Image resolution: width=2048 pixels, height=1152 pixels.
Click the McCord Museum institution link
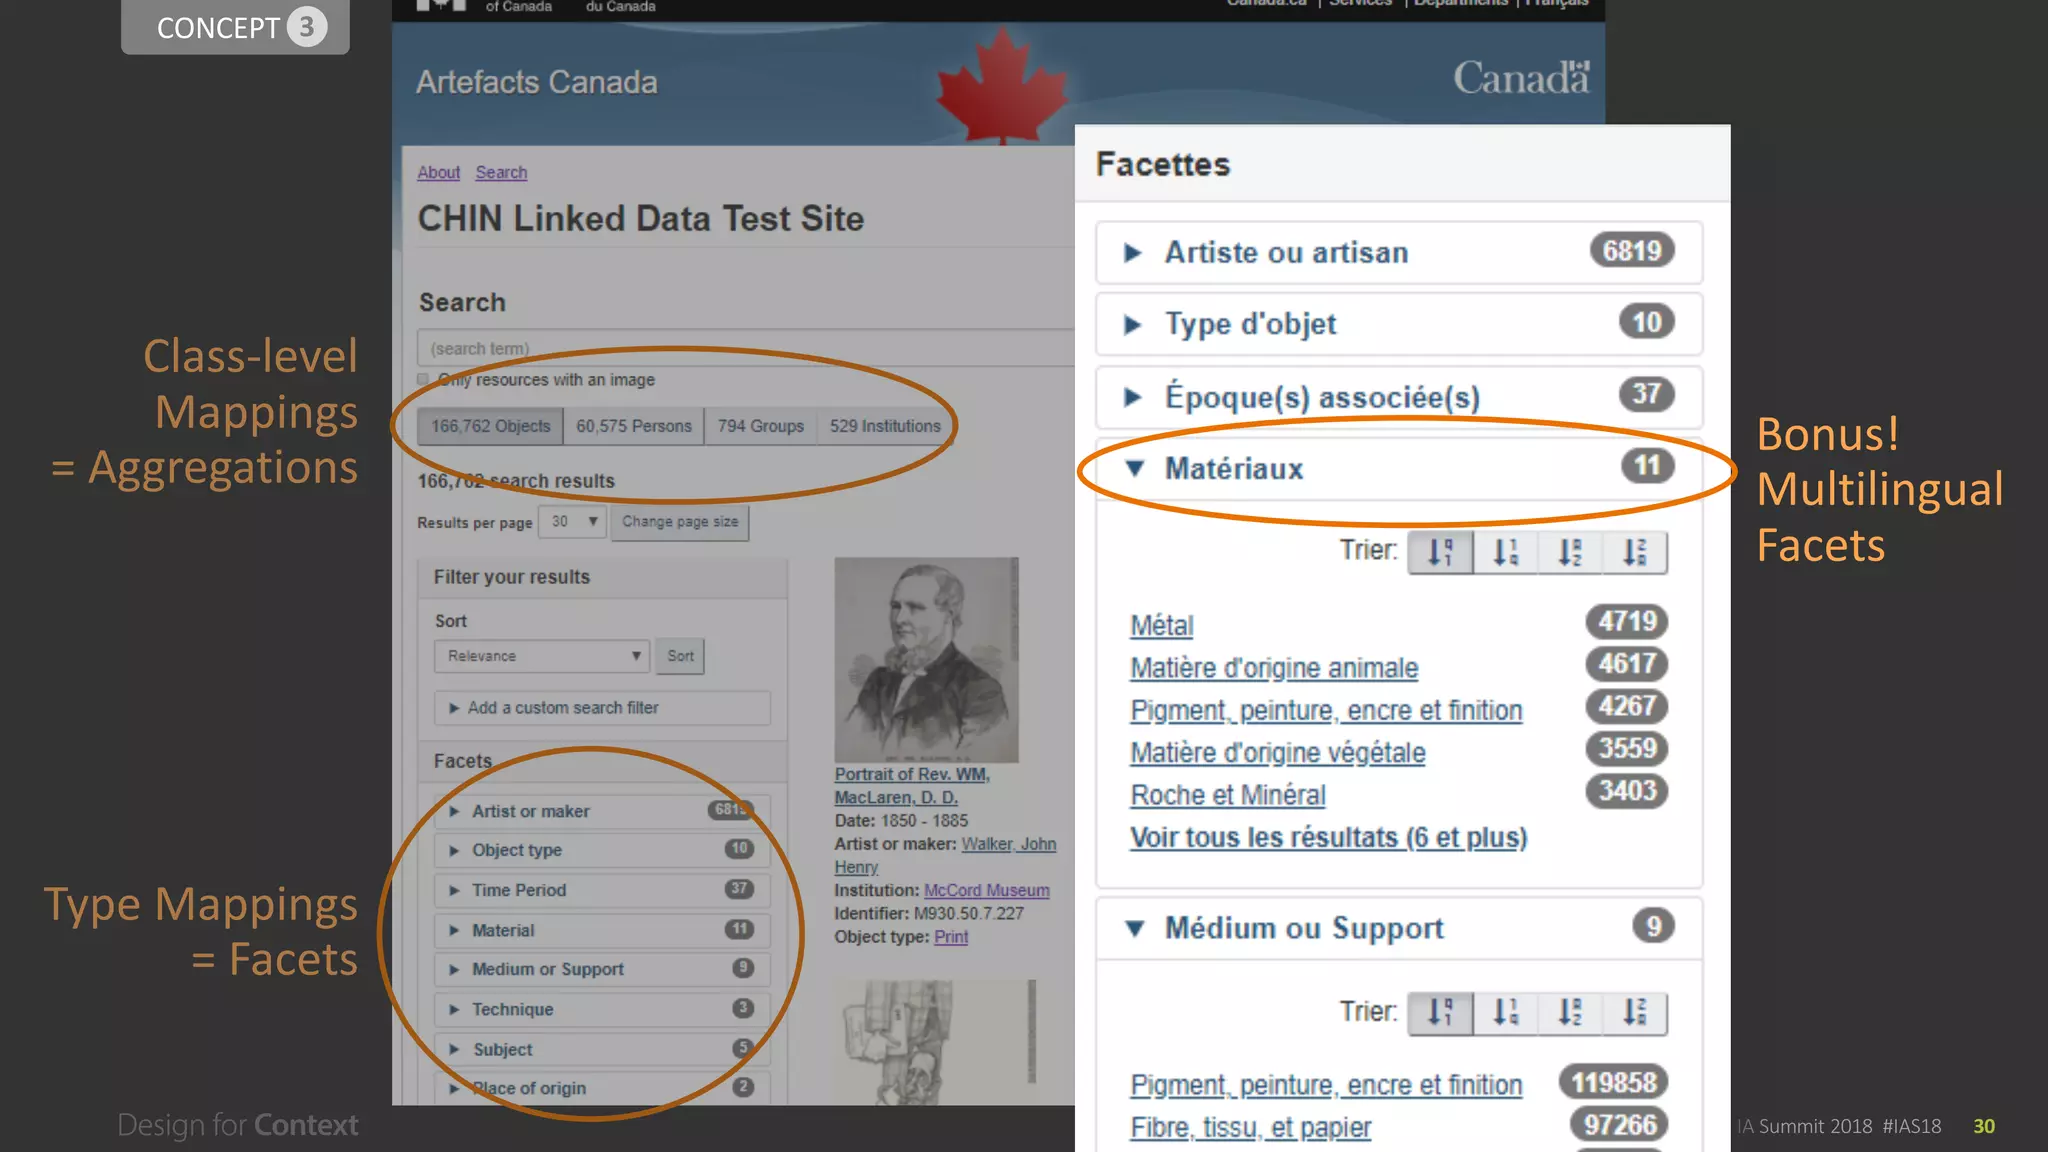(x=986, y=890)
